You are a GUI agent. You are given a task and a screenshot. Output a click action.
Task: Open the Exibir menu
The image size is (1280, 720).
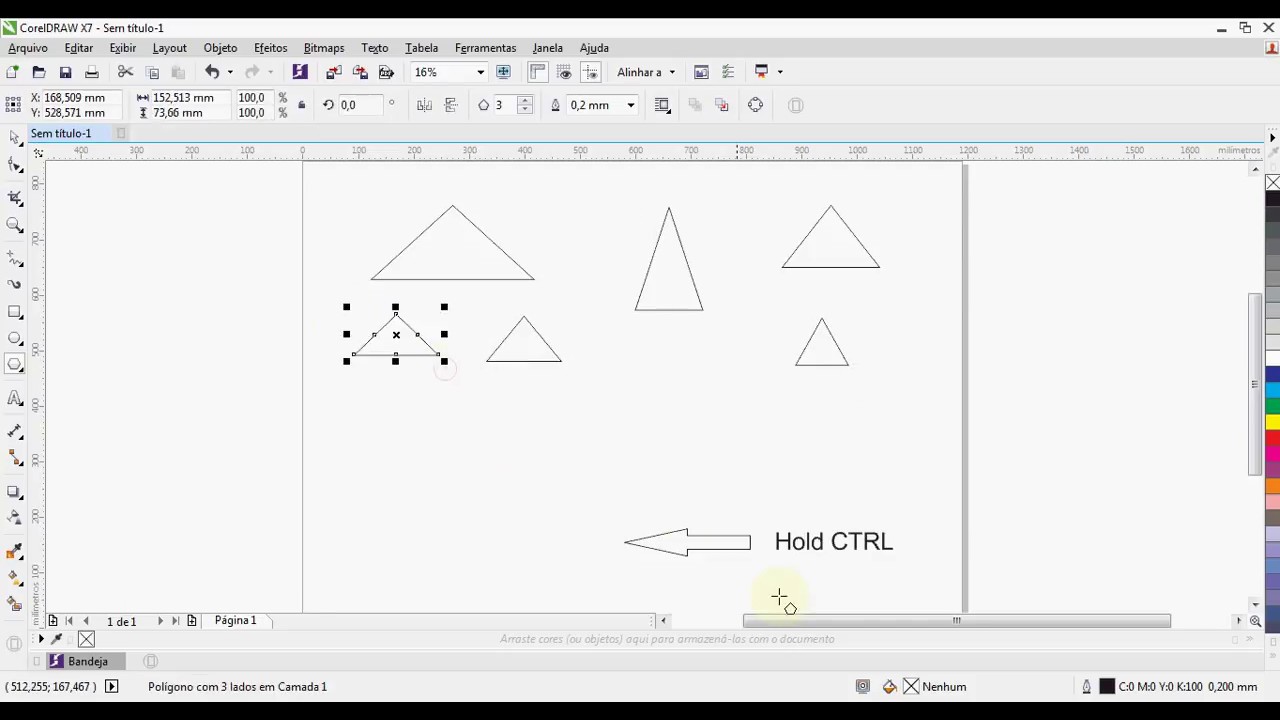[123, 48]
